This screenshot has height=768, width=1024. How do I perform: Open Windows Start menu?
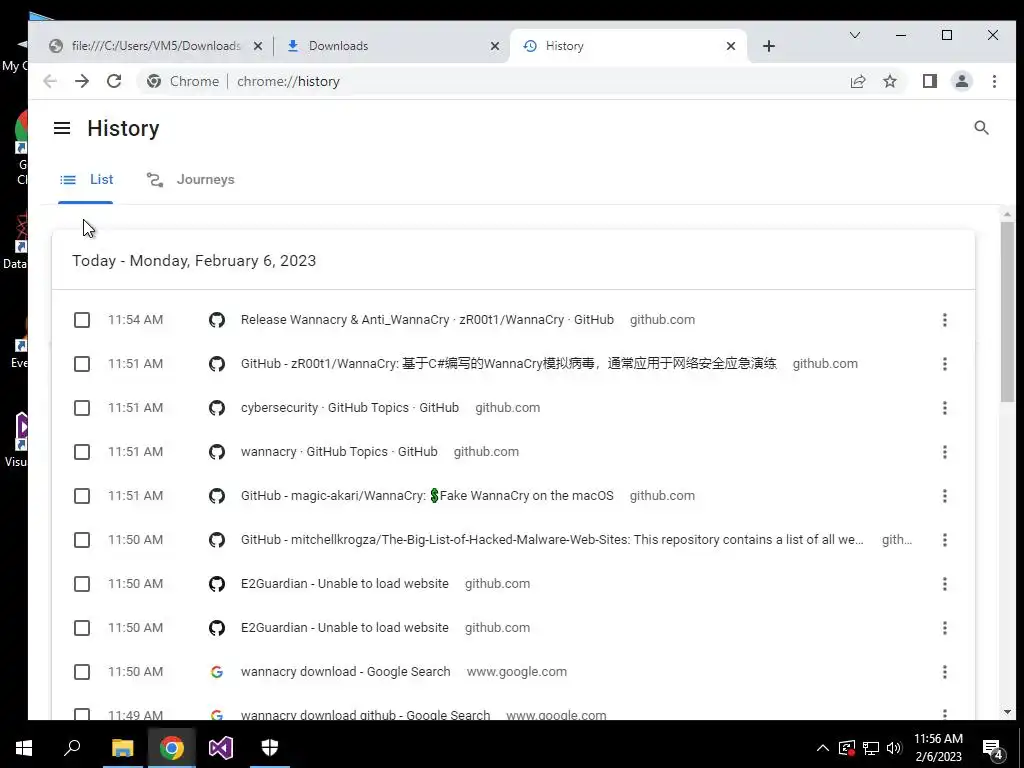tap(24, 748)
